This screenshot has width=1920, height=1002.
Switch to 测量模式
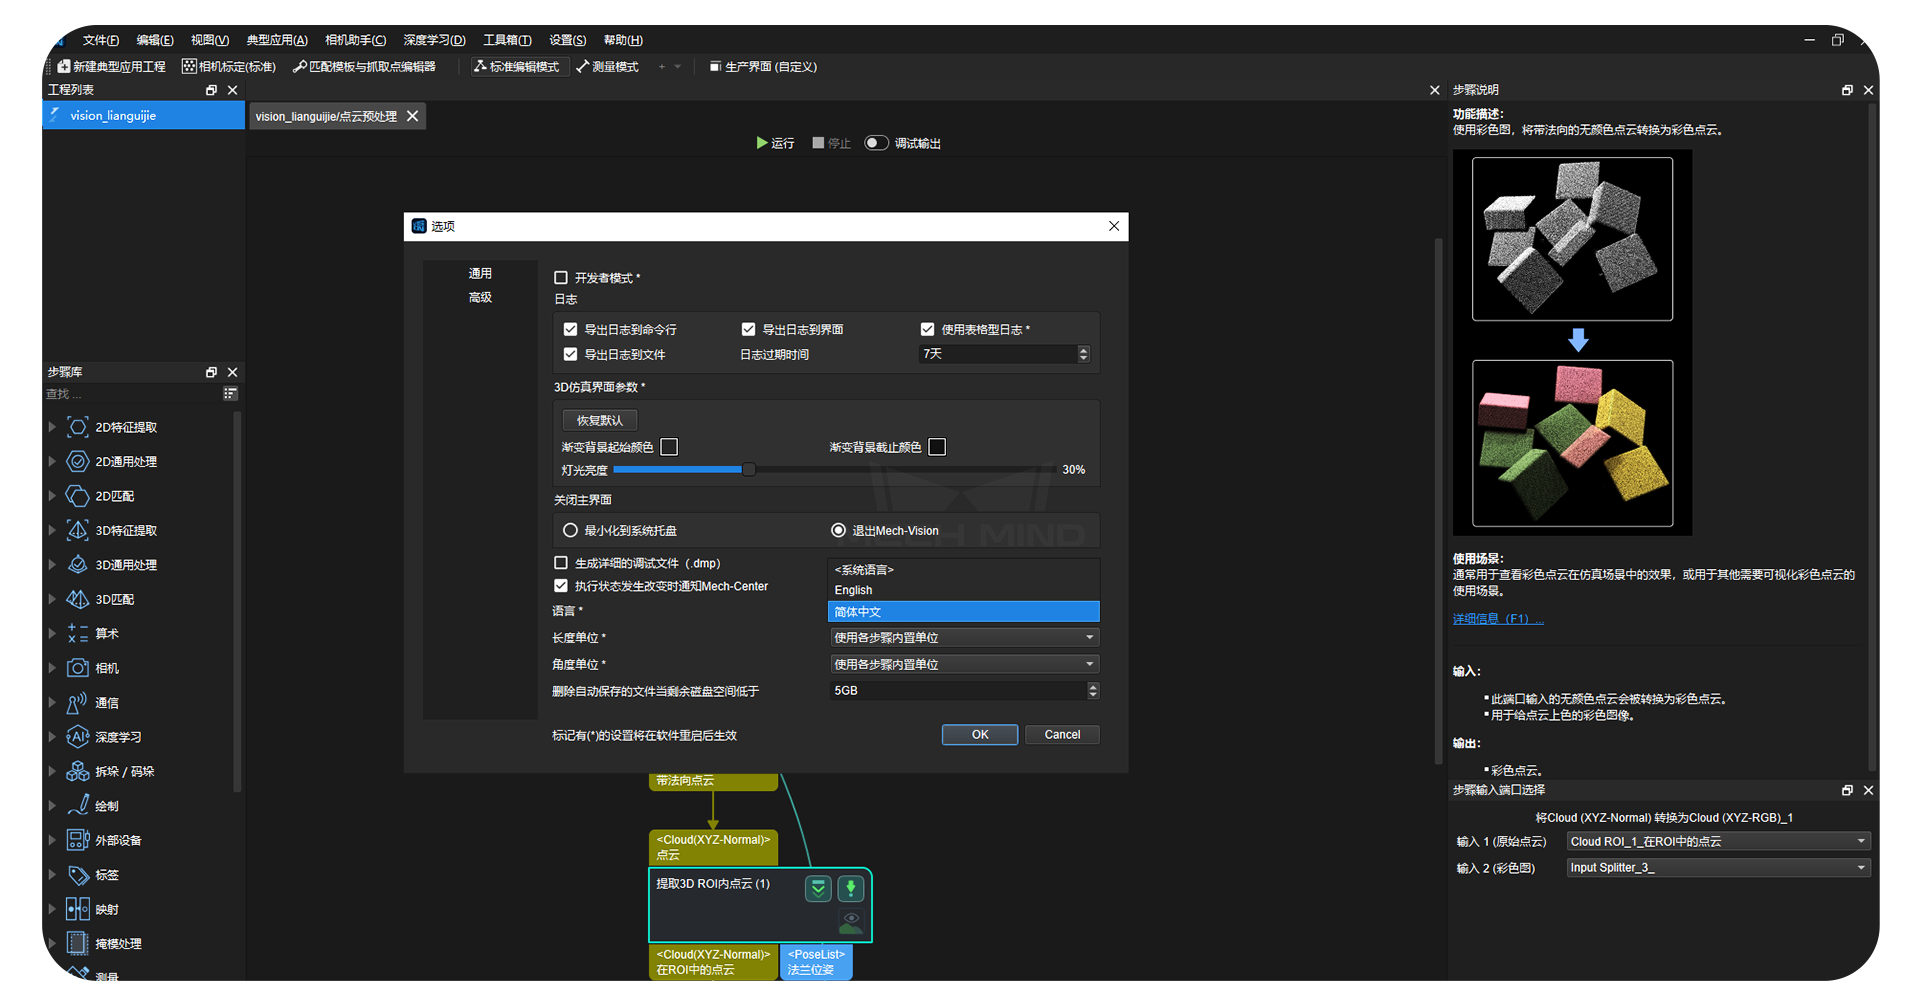[x=608, y=67]
